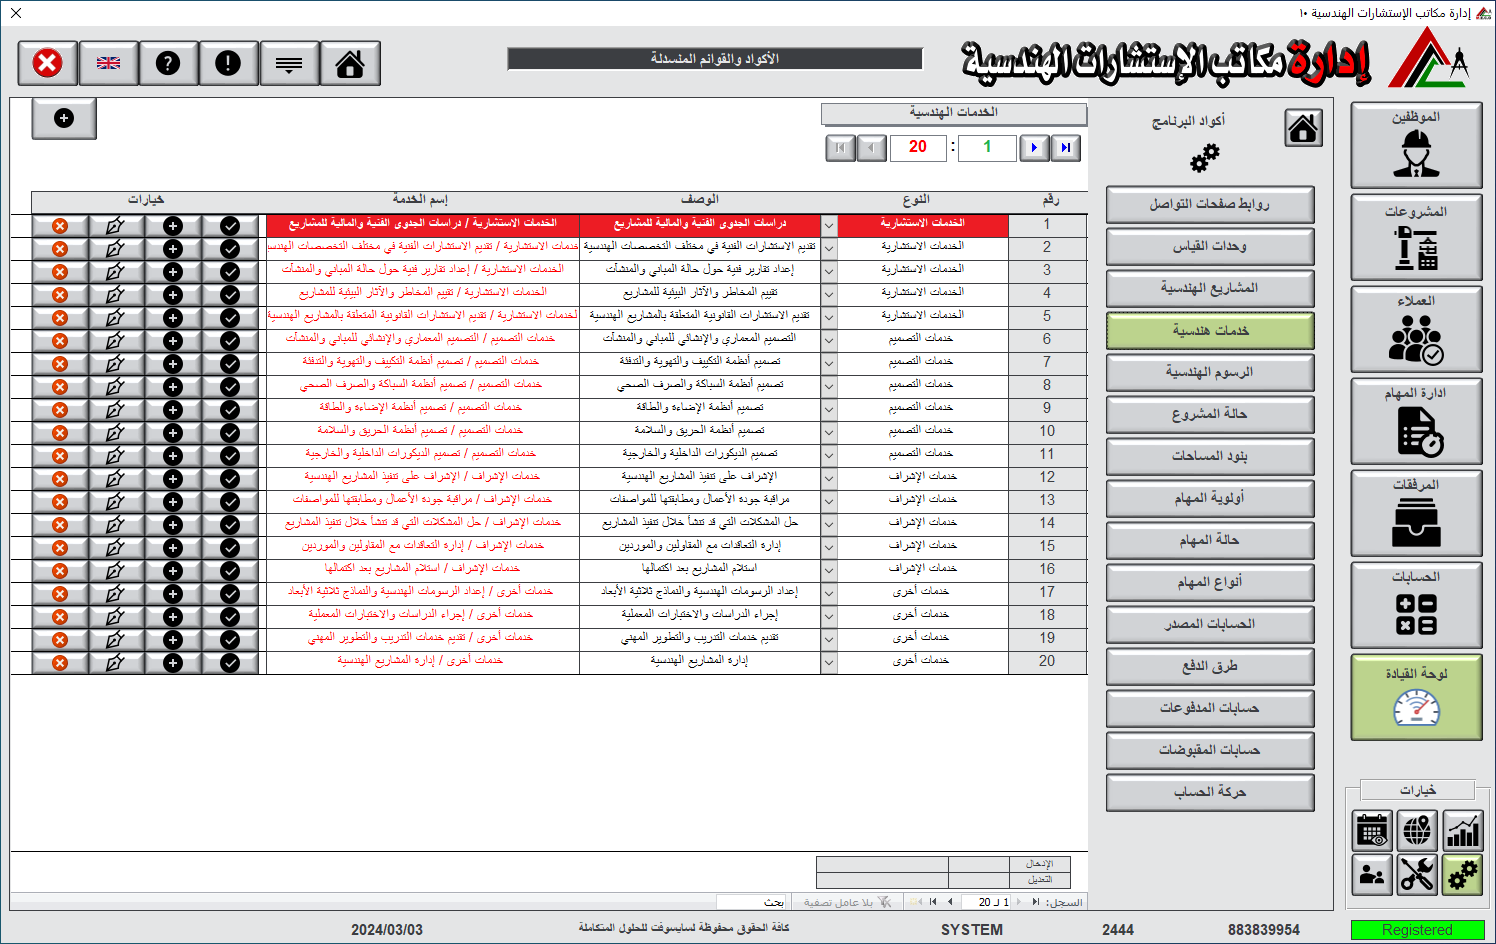Switch language with the UK flag icon
Viewport: 1496px width, 944px height.
[108, 63]
